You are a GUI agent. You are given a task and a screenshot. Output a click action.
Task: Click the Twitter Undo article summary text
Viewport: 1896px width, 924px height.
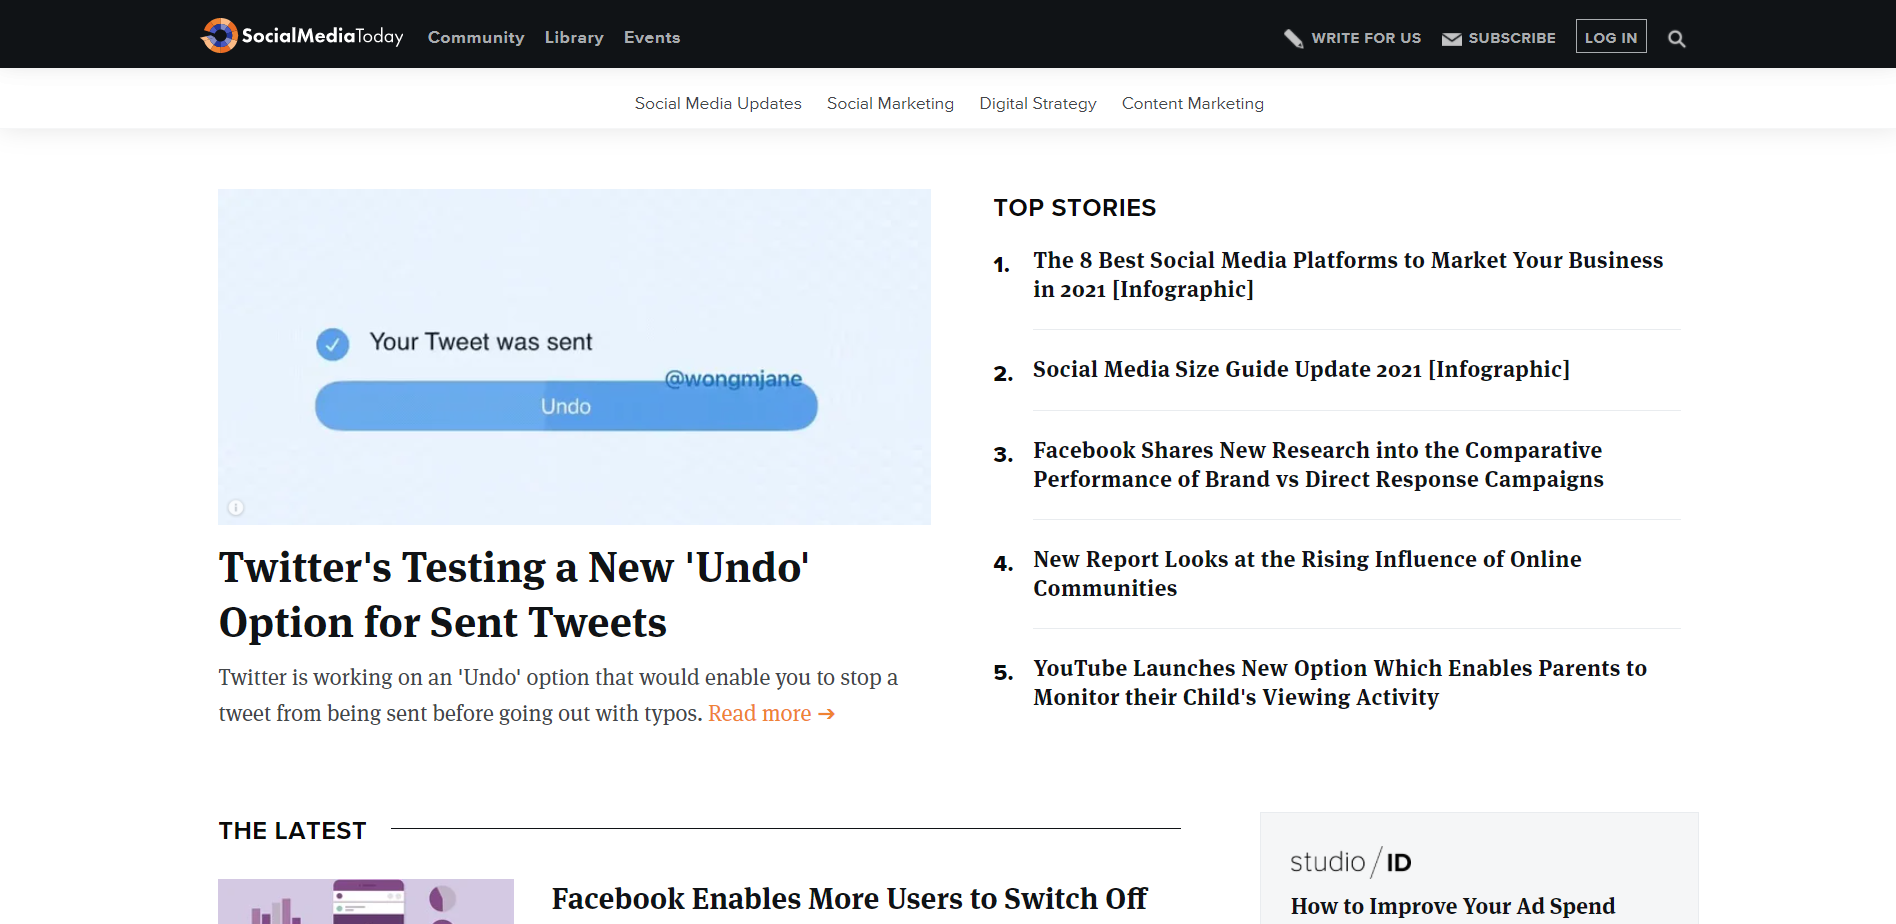coord(558,695)
